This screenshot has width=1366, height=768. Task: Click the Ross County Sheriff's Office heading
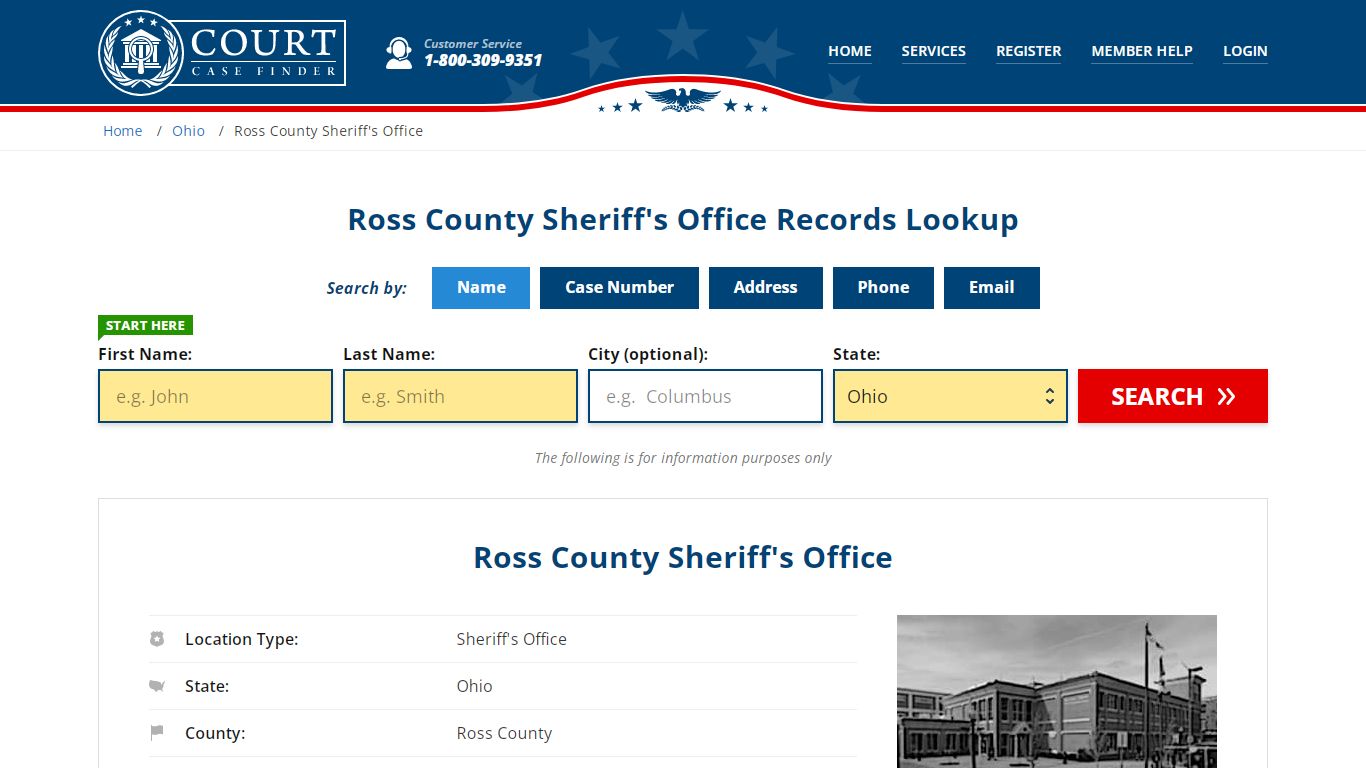683,557
